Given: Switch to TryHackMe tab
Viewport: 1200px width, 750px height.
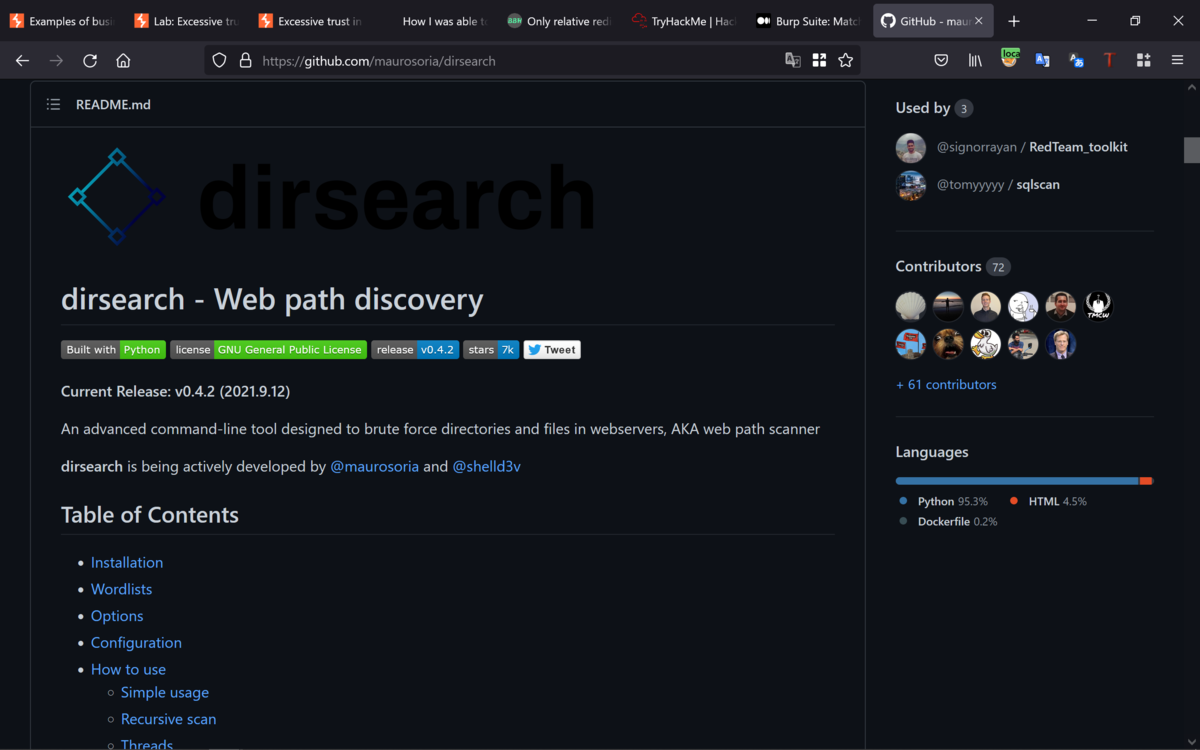Looking at the screenshot, I should point(683,21).
